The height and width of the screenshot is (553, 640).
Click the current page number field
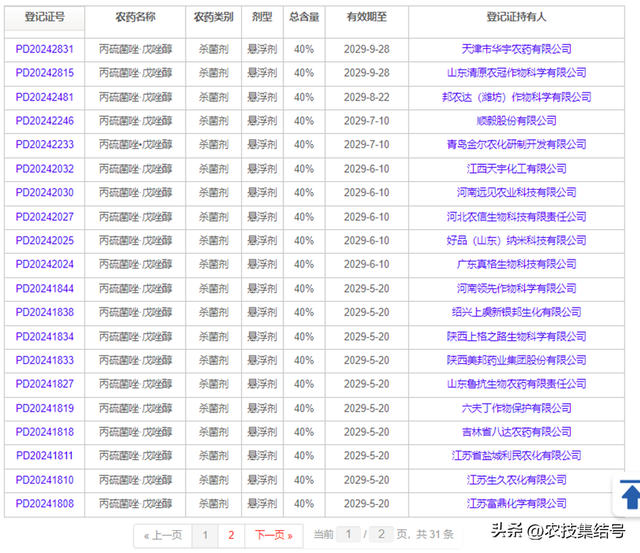point(348,534)
